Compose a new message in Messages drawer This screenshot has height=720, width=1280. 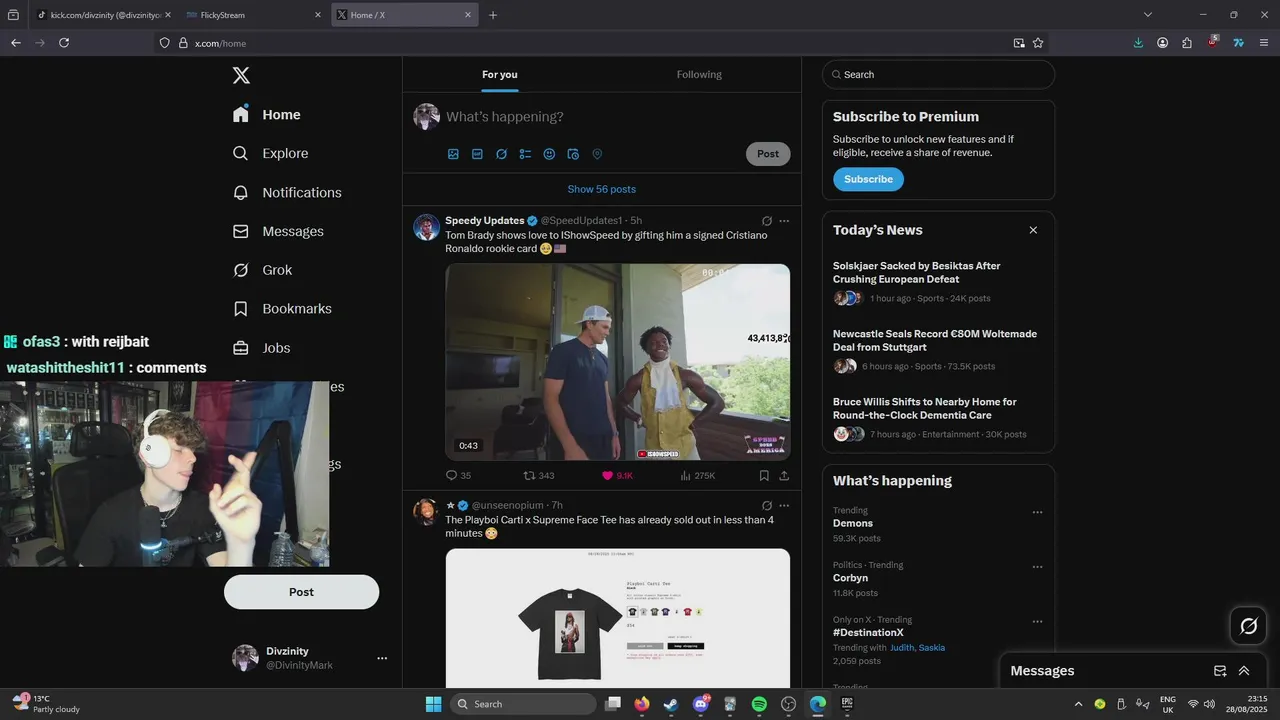[x=1220, y=671]
